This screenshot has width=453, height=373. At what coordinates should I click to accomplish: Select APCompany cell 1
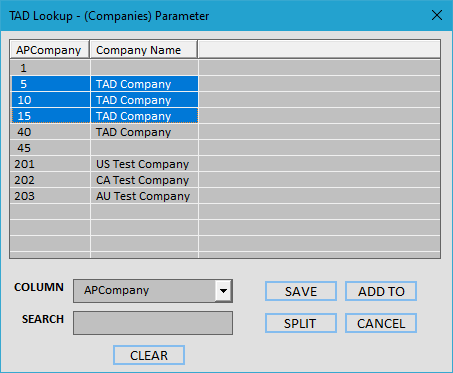[50, 68]
